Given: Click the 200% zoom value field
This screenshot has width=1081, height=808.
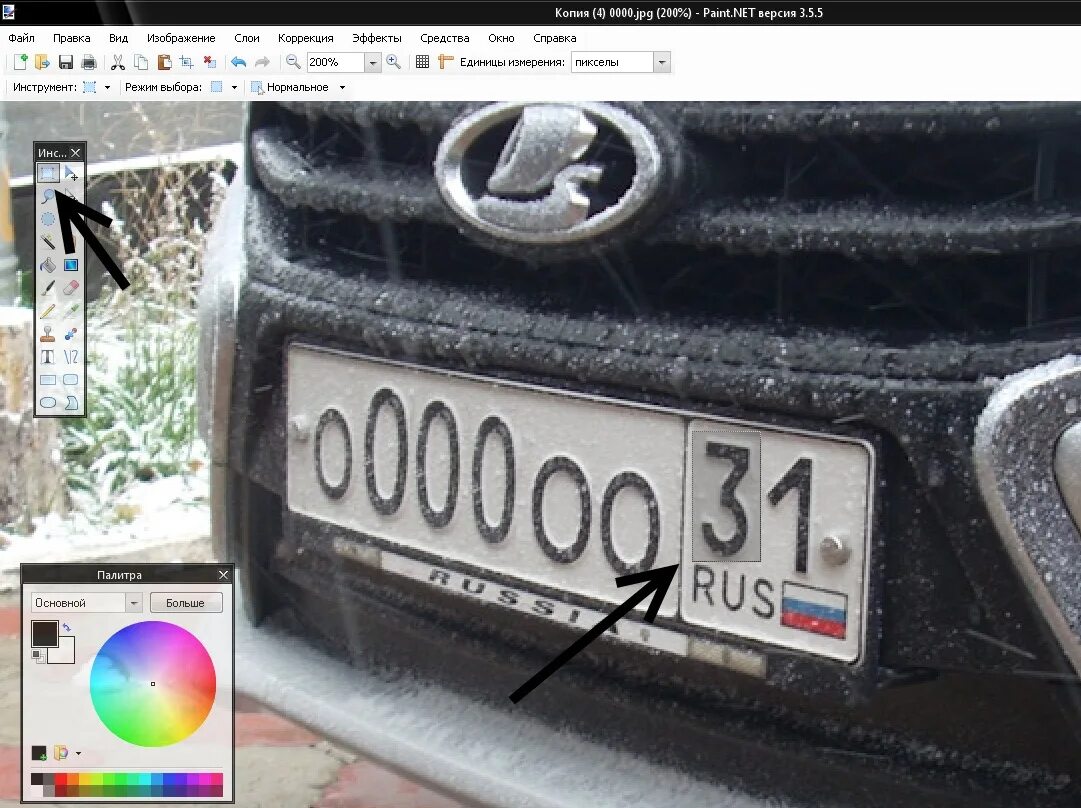Looking at the screenshot, I should click(x=334, y=63).
